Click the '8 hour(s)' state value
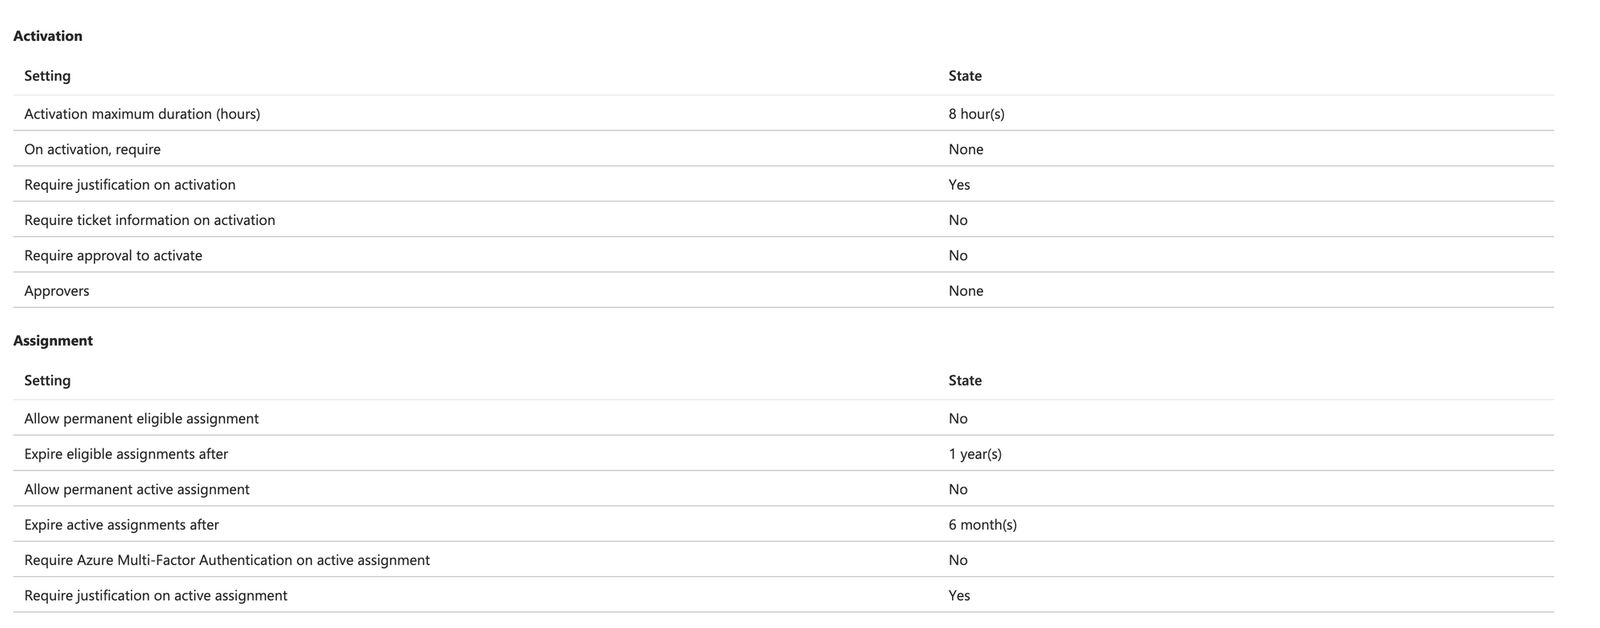Viewport: 1600px width, 628px height. pyautogui.click(x=976, y=114)
